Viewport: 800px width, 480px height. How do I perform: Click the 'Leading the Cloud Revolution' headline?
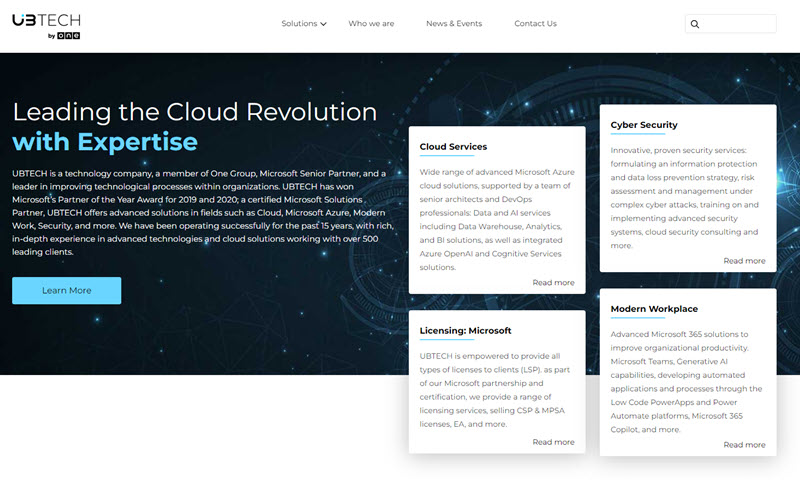(195, 112)
